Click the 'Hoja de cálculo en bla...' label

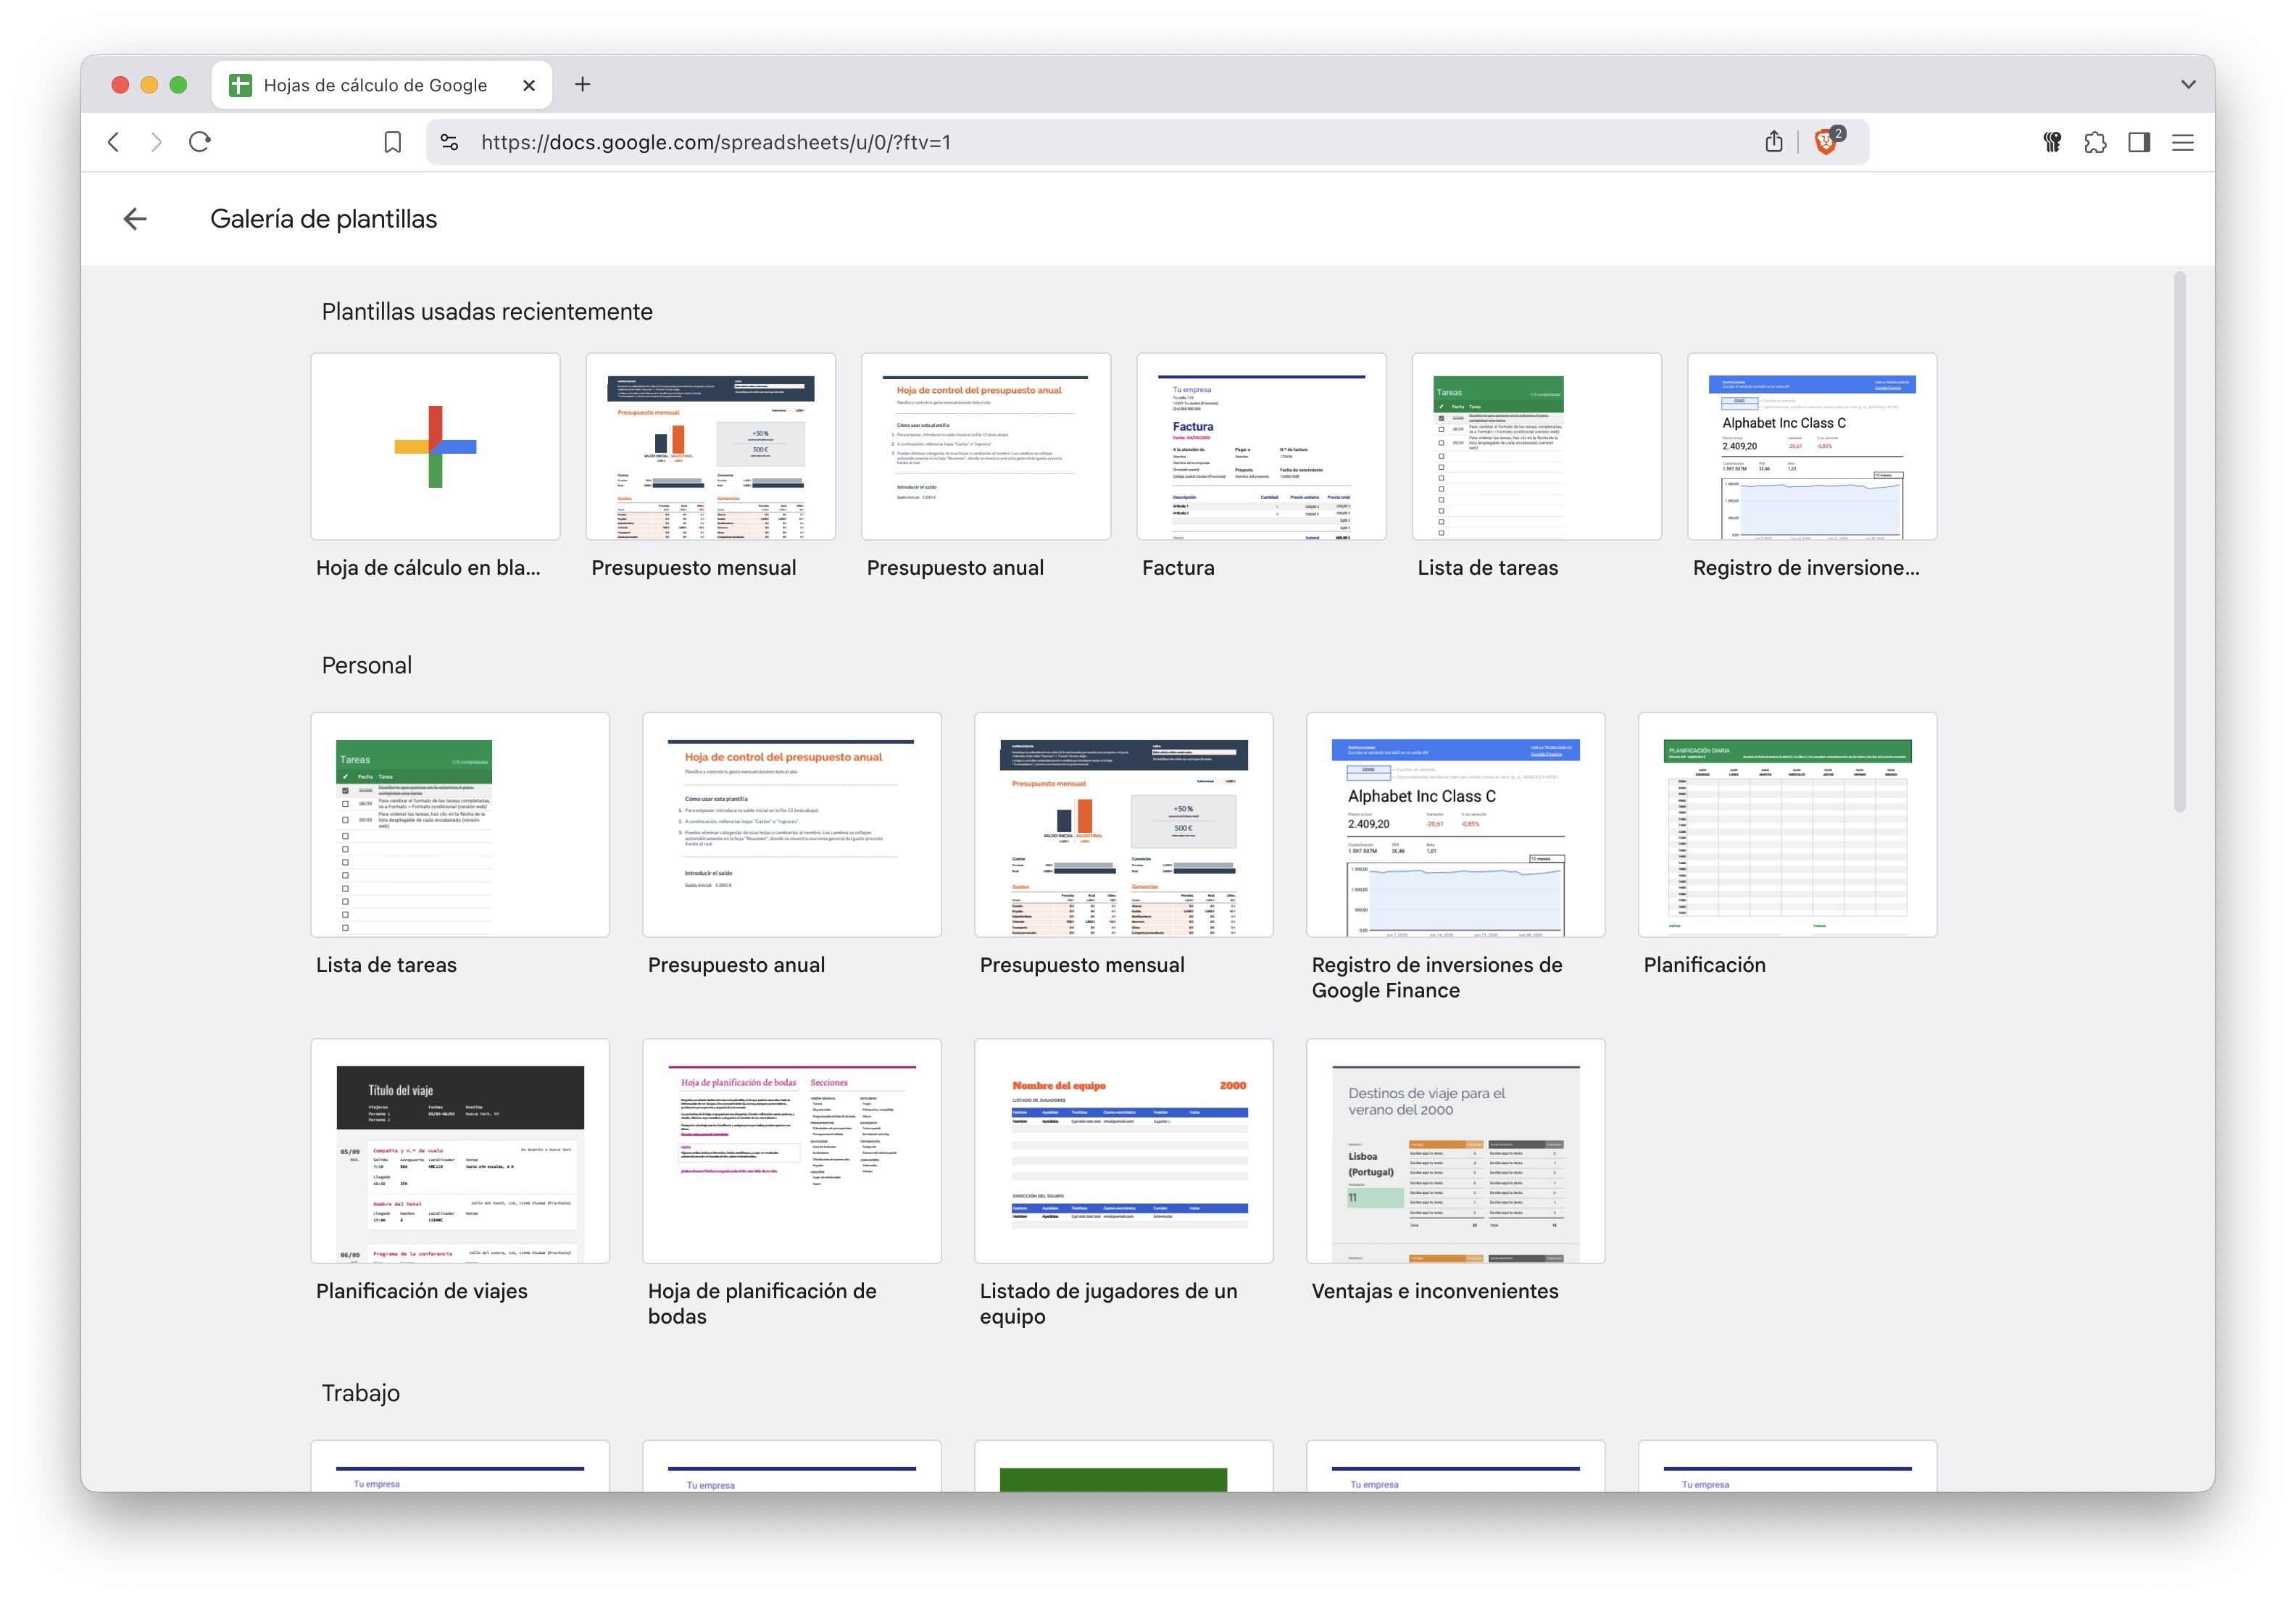(428, 567)
